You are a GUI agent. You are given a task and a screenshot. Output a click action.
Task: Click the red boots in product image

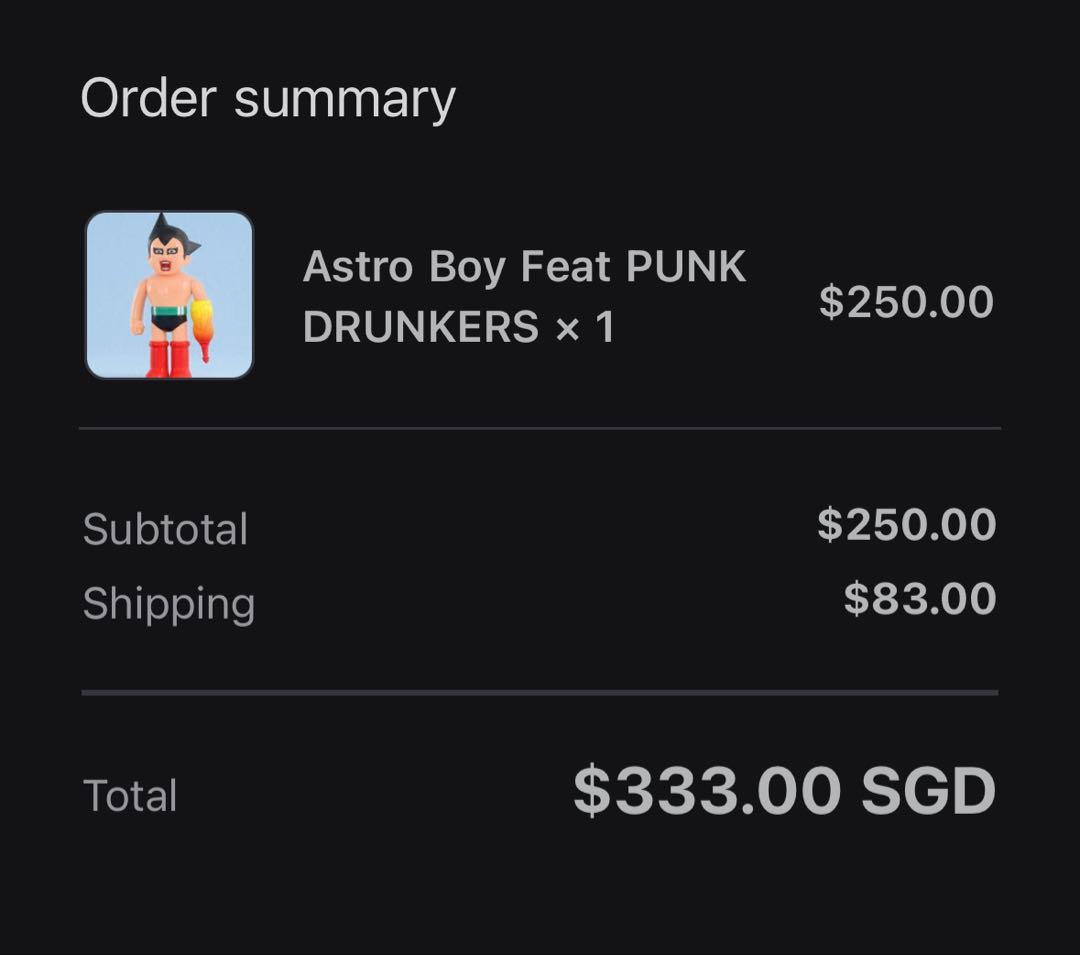click(168, 357)
